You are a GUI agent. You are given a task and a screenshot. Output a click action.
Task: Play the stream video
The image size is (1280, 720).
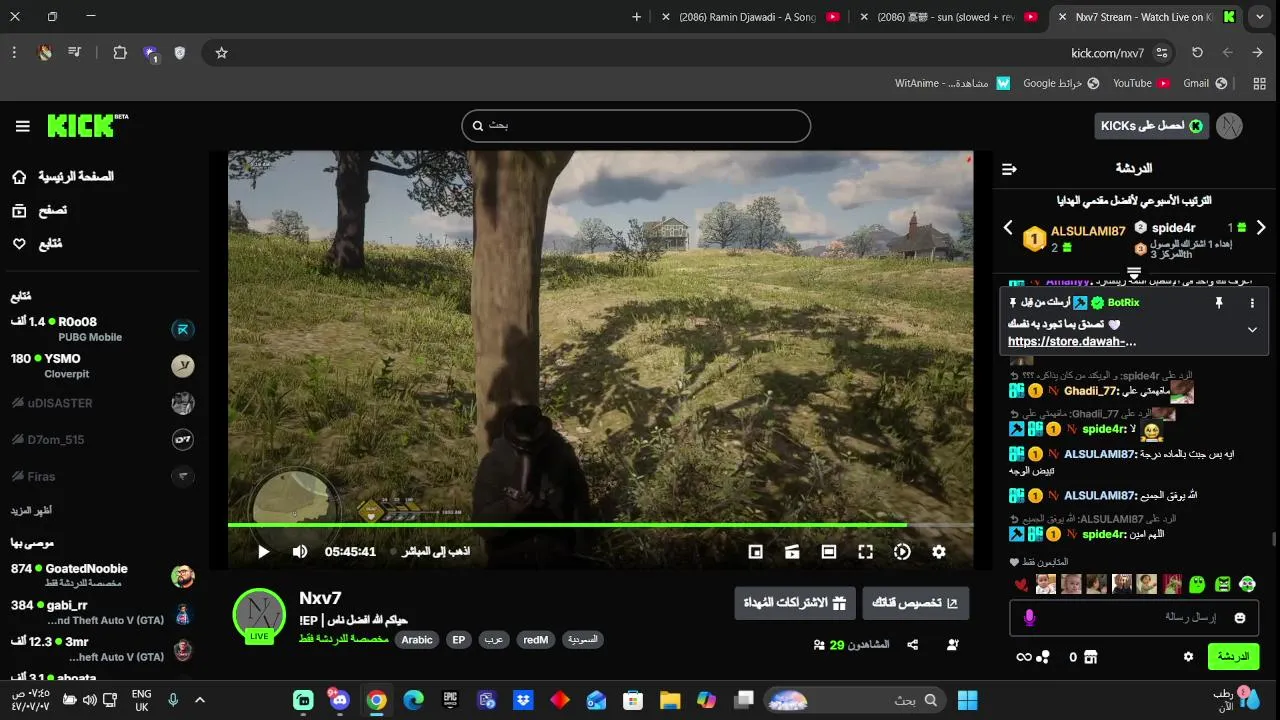coord(263,551)
